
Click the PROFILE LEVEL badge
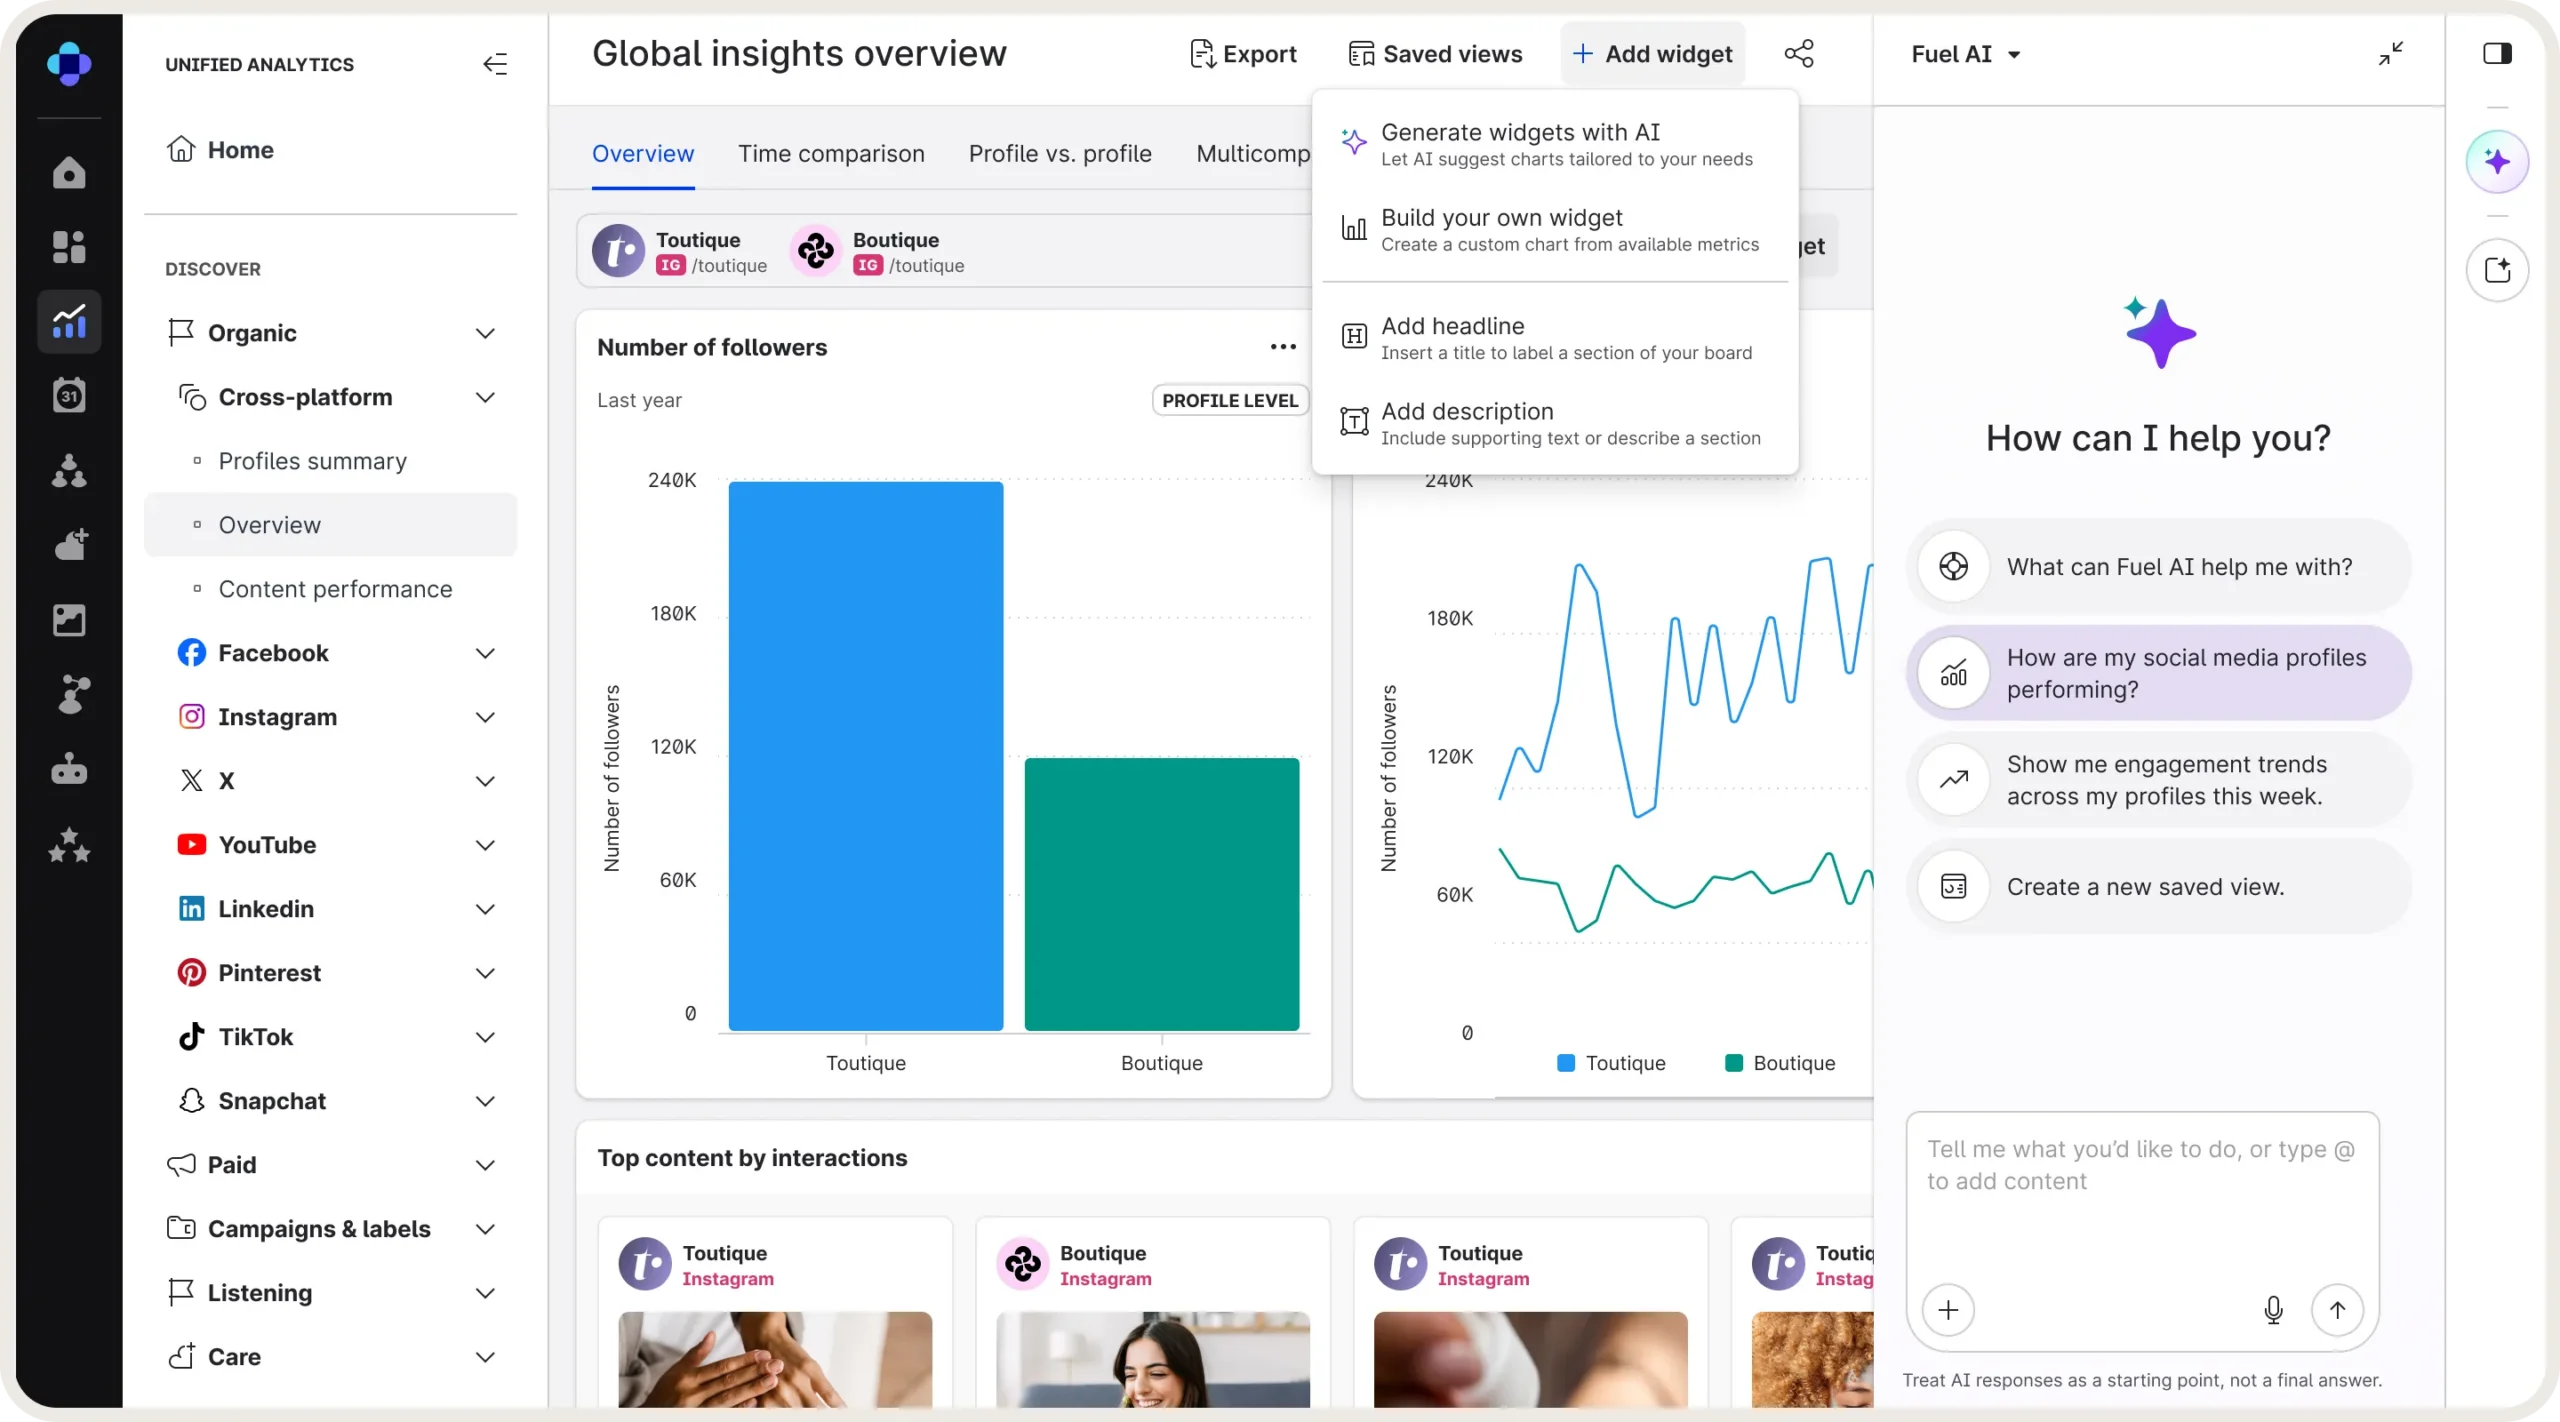(x=1230, y=400)
